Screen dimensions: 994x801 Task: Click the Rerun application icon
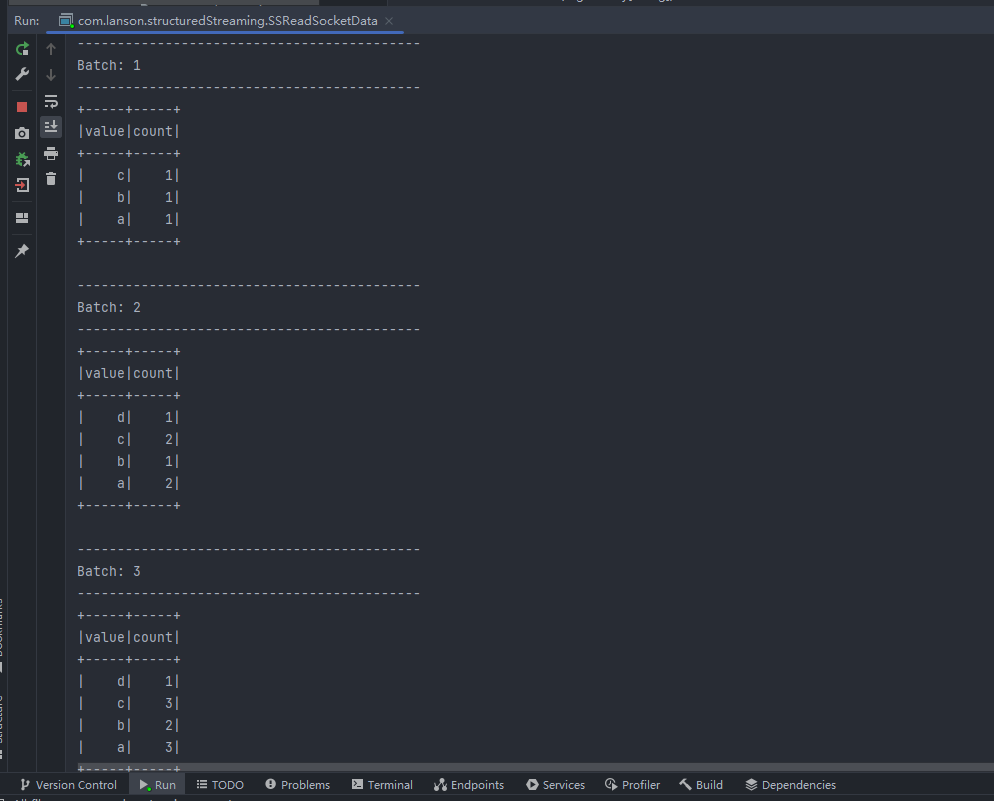(x=22, y=49)
